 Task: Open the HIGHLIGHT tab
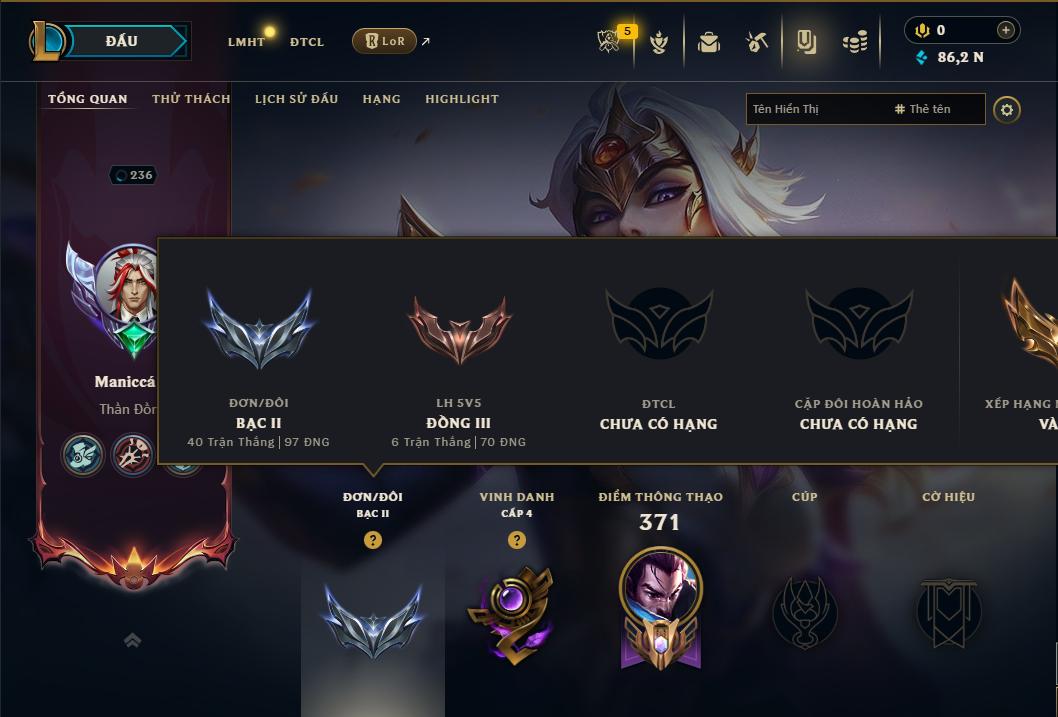coord(462,98)
